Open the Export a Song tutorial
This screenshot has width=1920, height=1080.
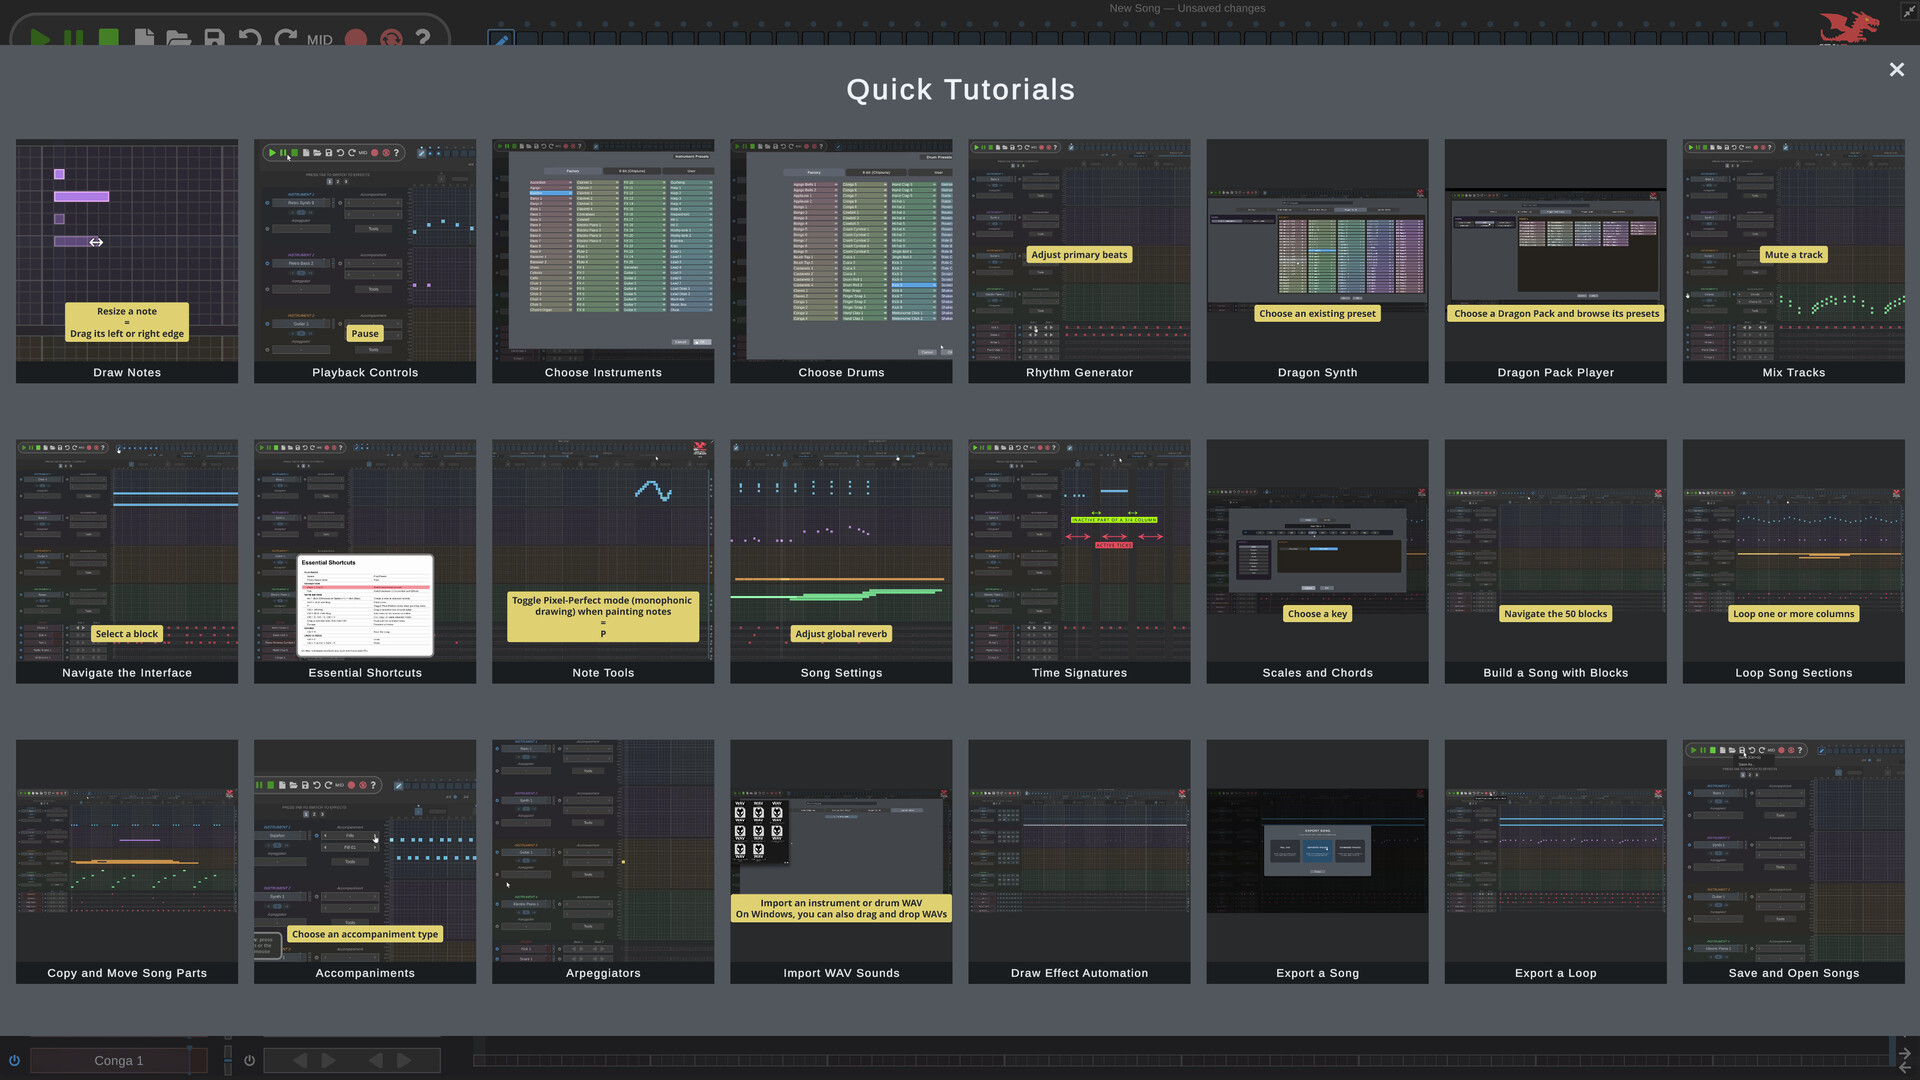click(x=1317, y=861)
